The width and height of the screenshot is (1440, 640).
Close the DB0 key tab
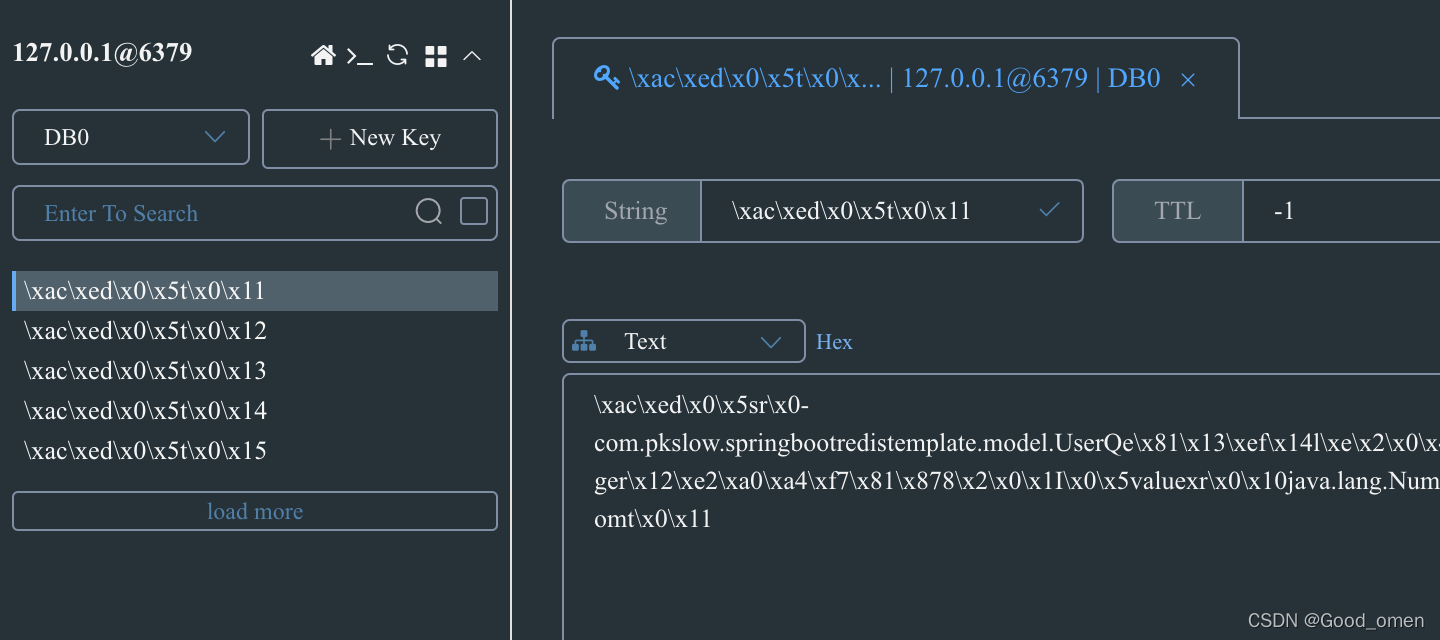(x=1188, y=80)
